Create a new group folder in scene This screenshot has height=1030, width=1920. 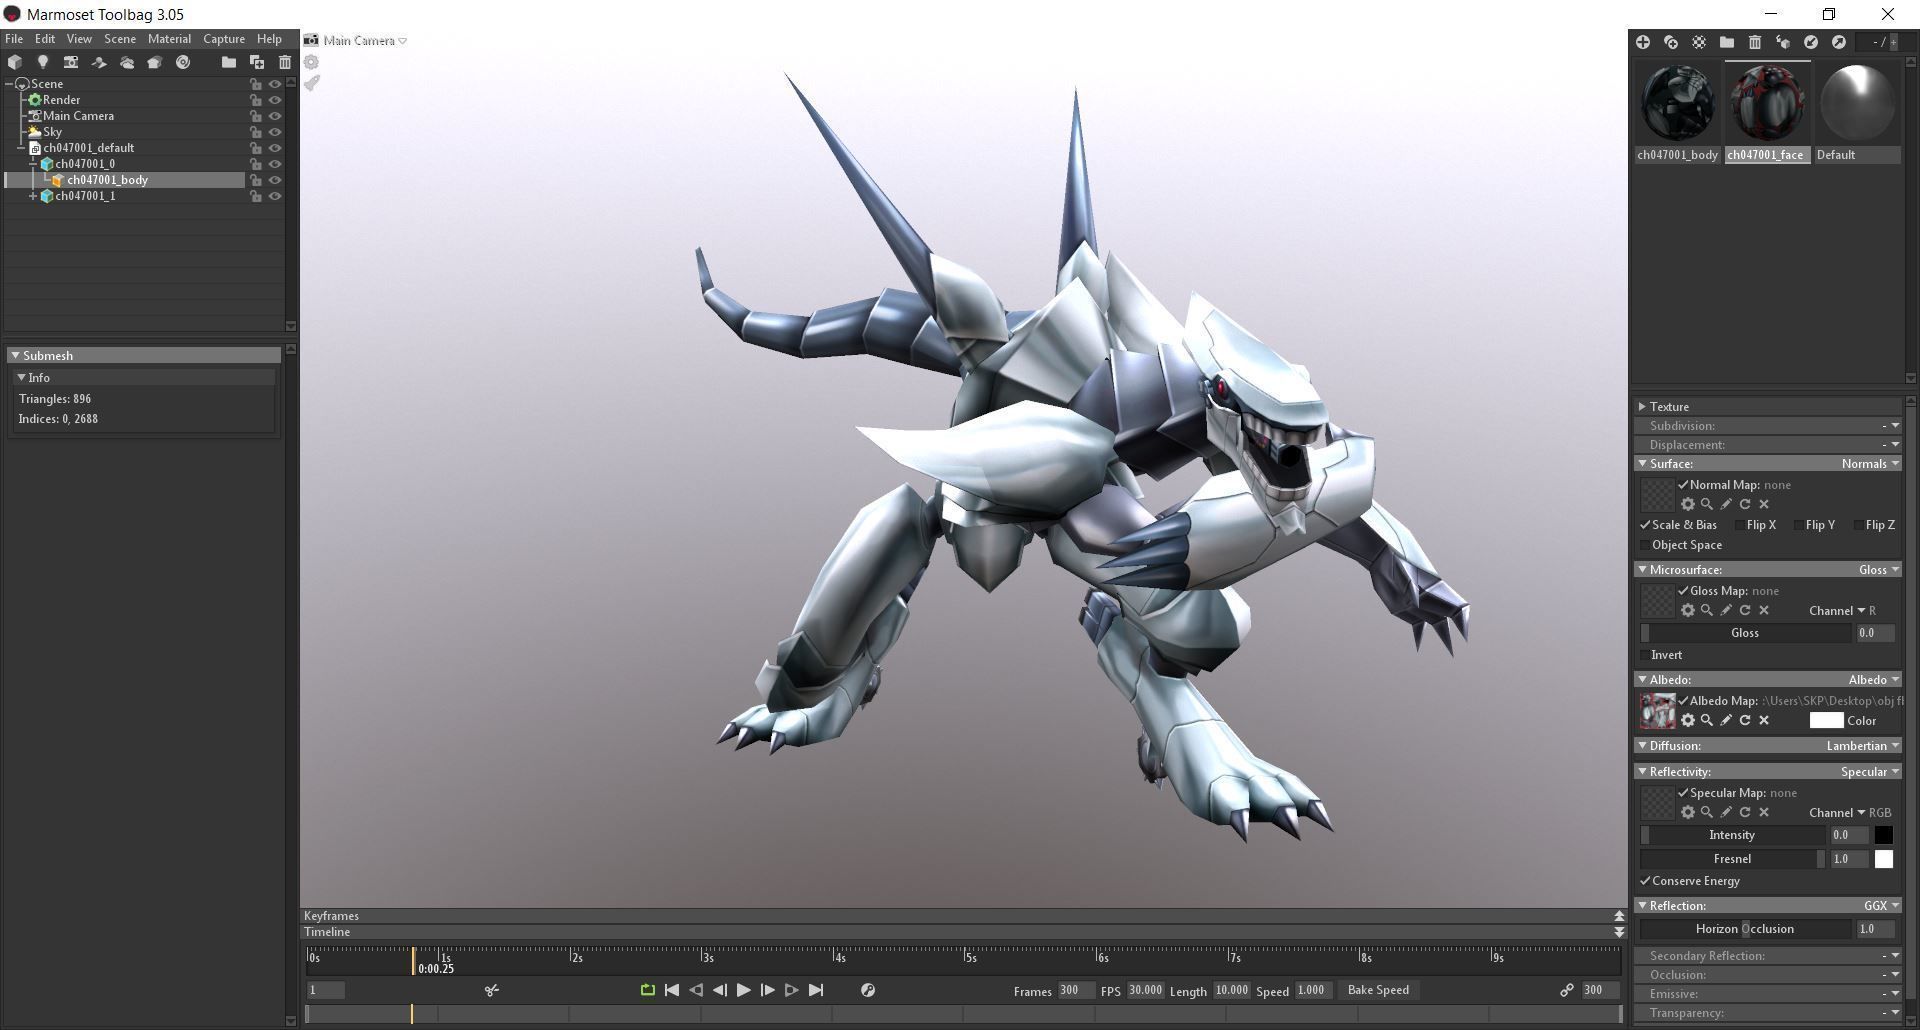[229, 62]
